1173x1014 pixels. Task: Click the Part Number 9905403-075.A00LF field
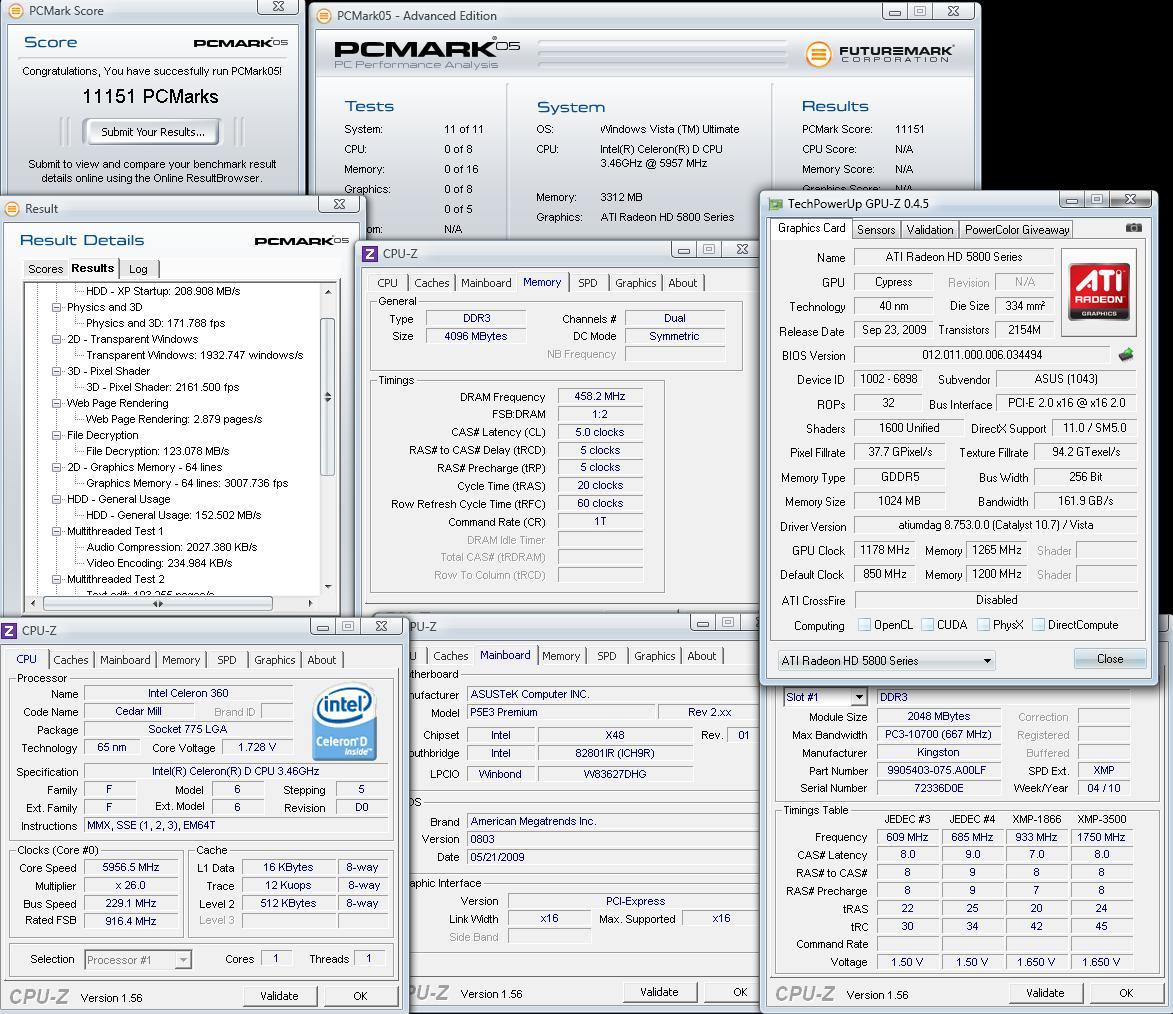tap(937, 771)
